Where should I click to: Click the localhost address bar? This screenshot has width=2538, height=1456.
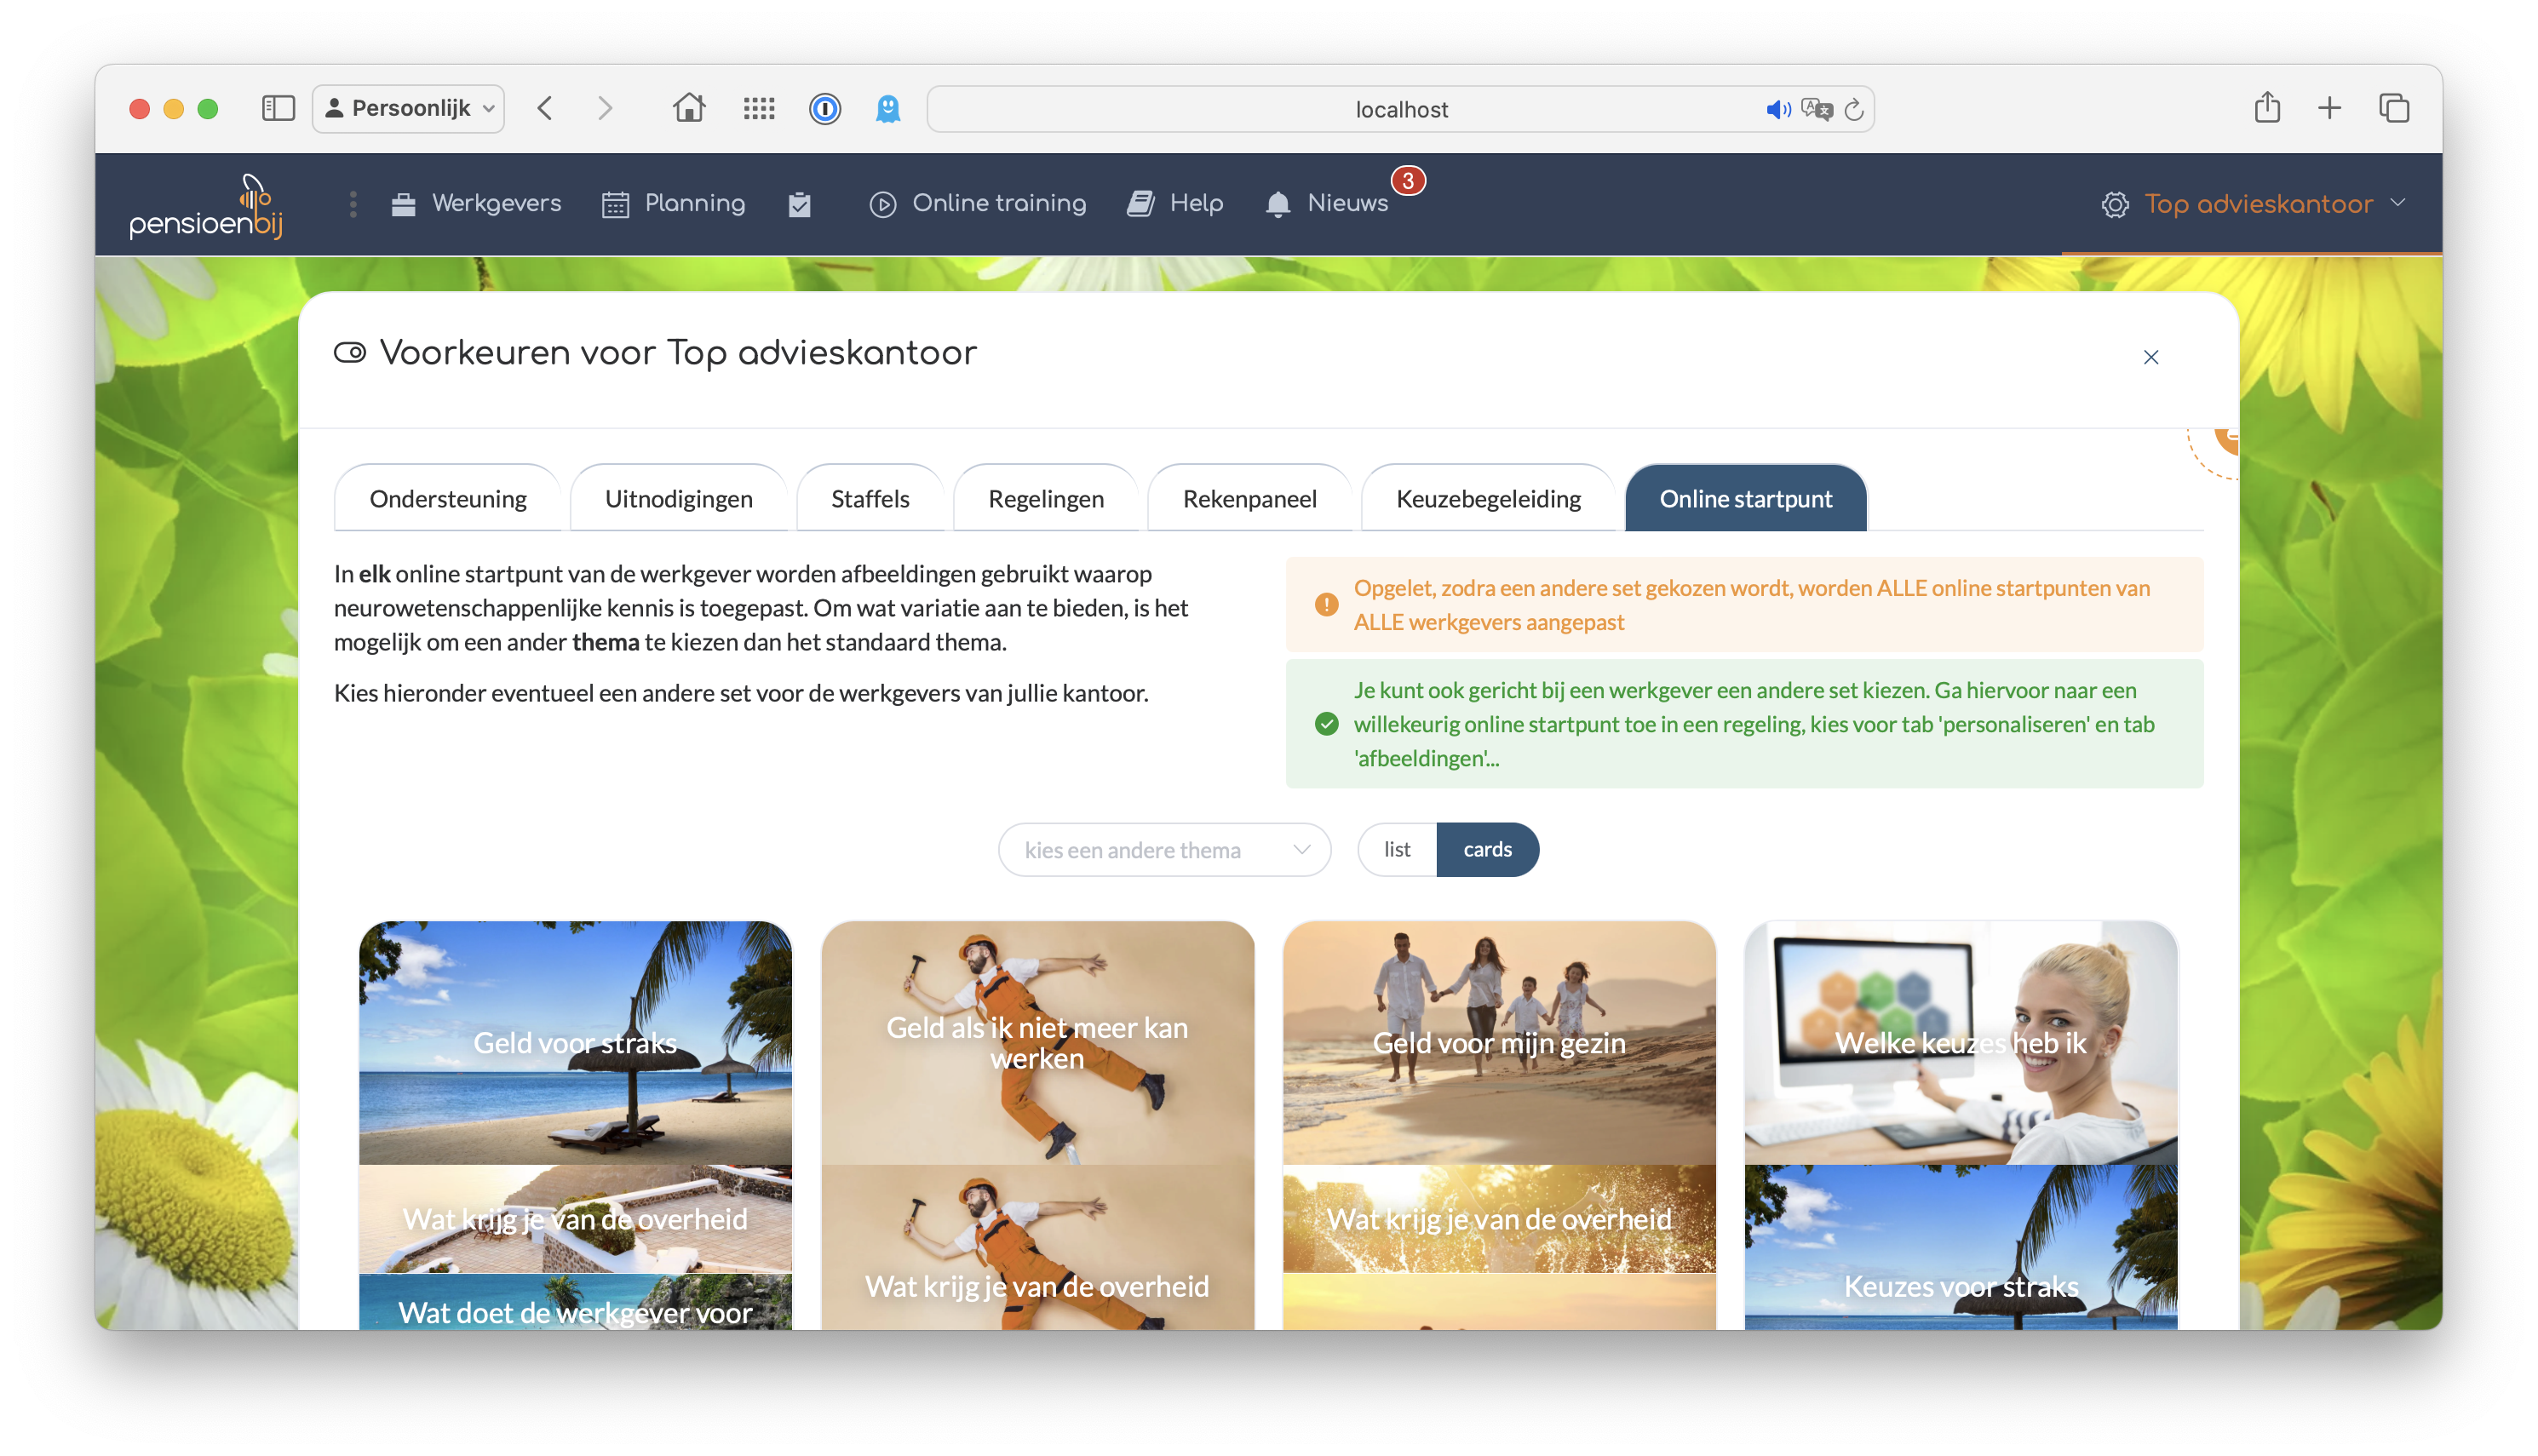[x=1400, y=109]
